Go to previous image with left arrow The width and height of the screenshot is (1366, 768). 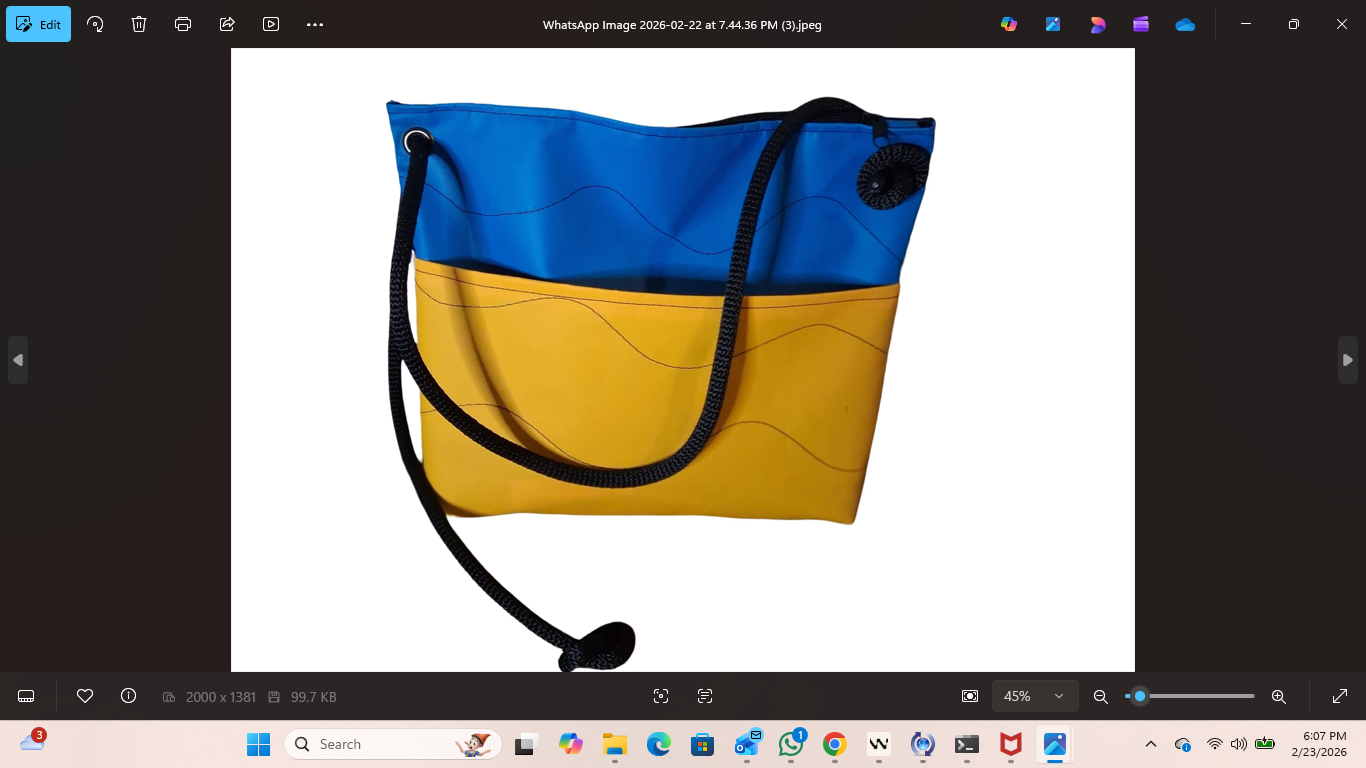tap(18, 360)
